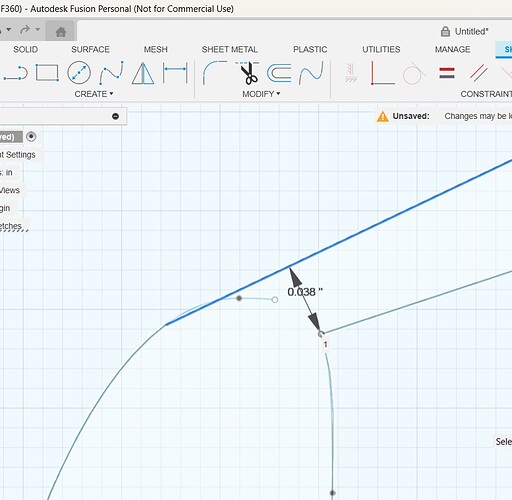Apply the Parallel constraint icon
512x500 pixels.
pos(479,73)
